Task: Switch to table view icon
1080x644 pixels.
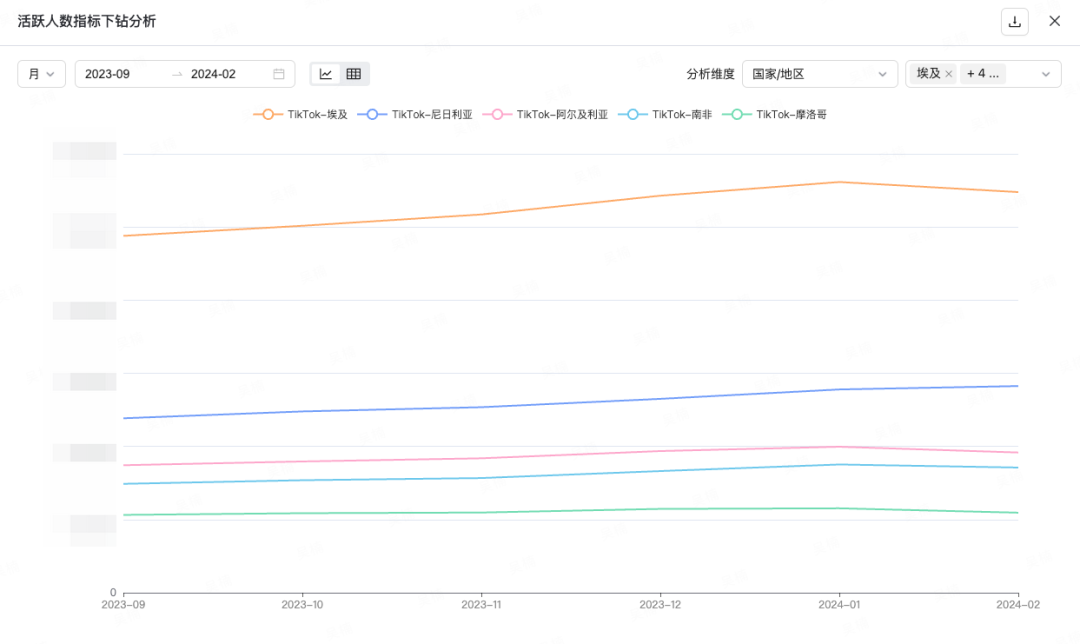Action: click(354, 74)
